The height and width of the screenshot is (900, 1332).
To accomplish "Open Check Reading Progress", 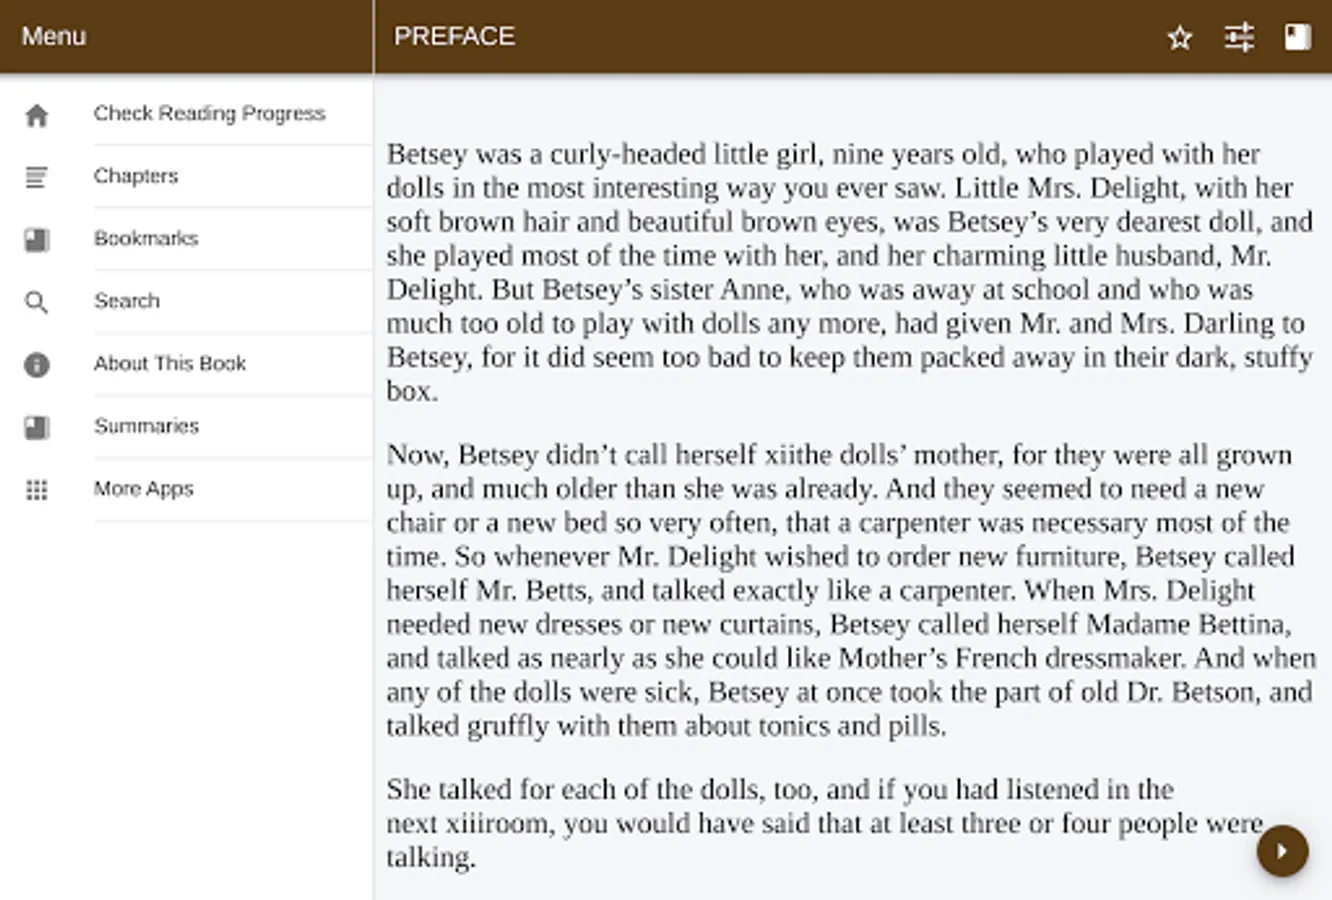I will 209,113.
